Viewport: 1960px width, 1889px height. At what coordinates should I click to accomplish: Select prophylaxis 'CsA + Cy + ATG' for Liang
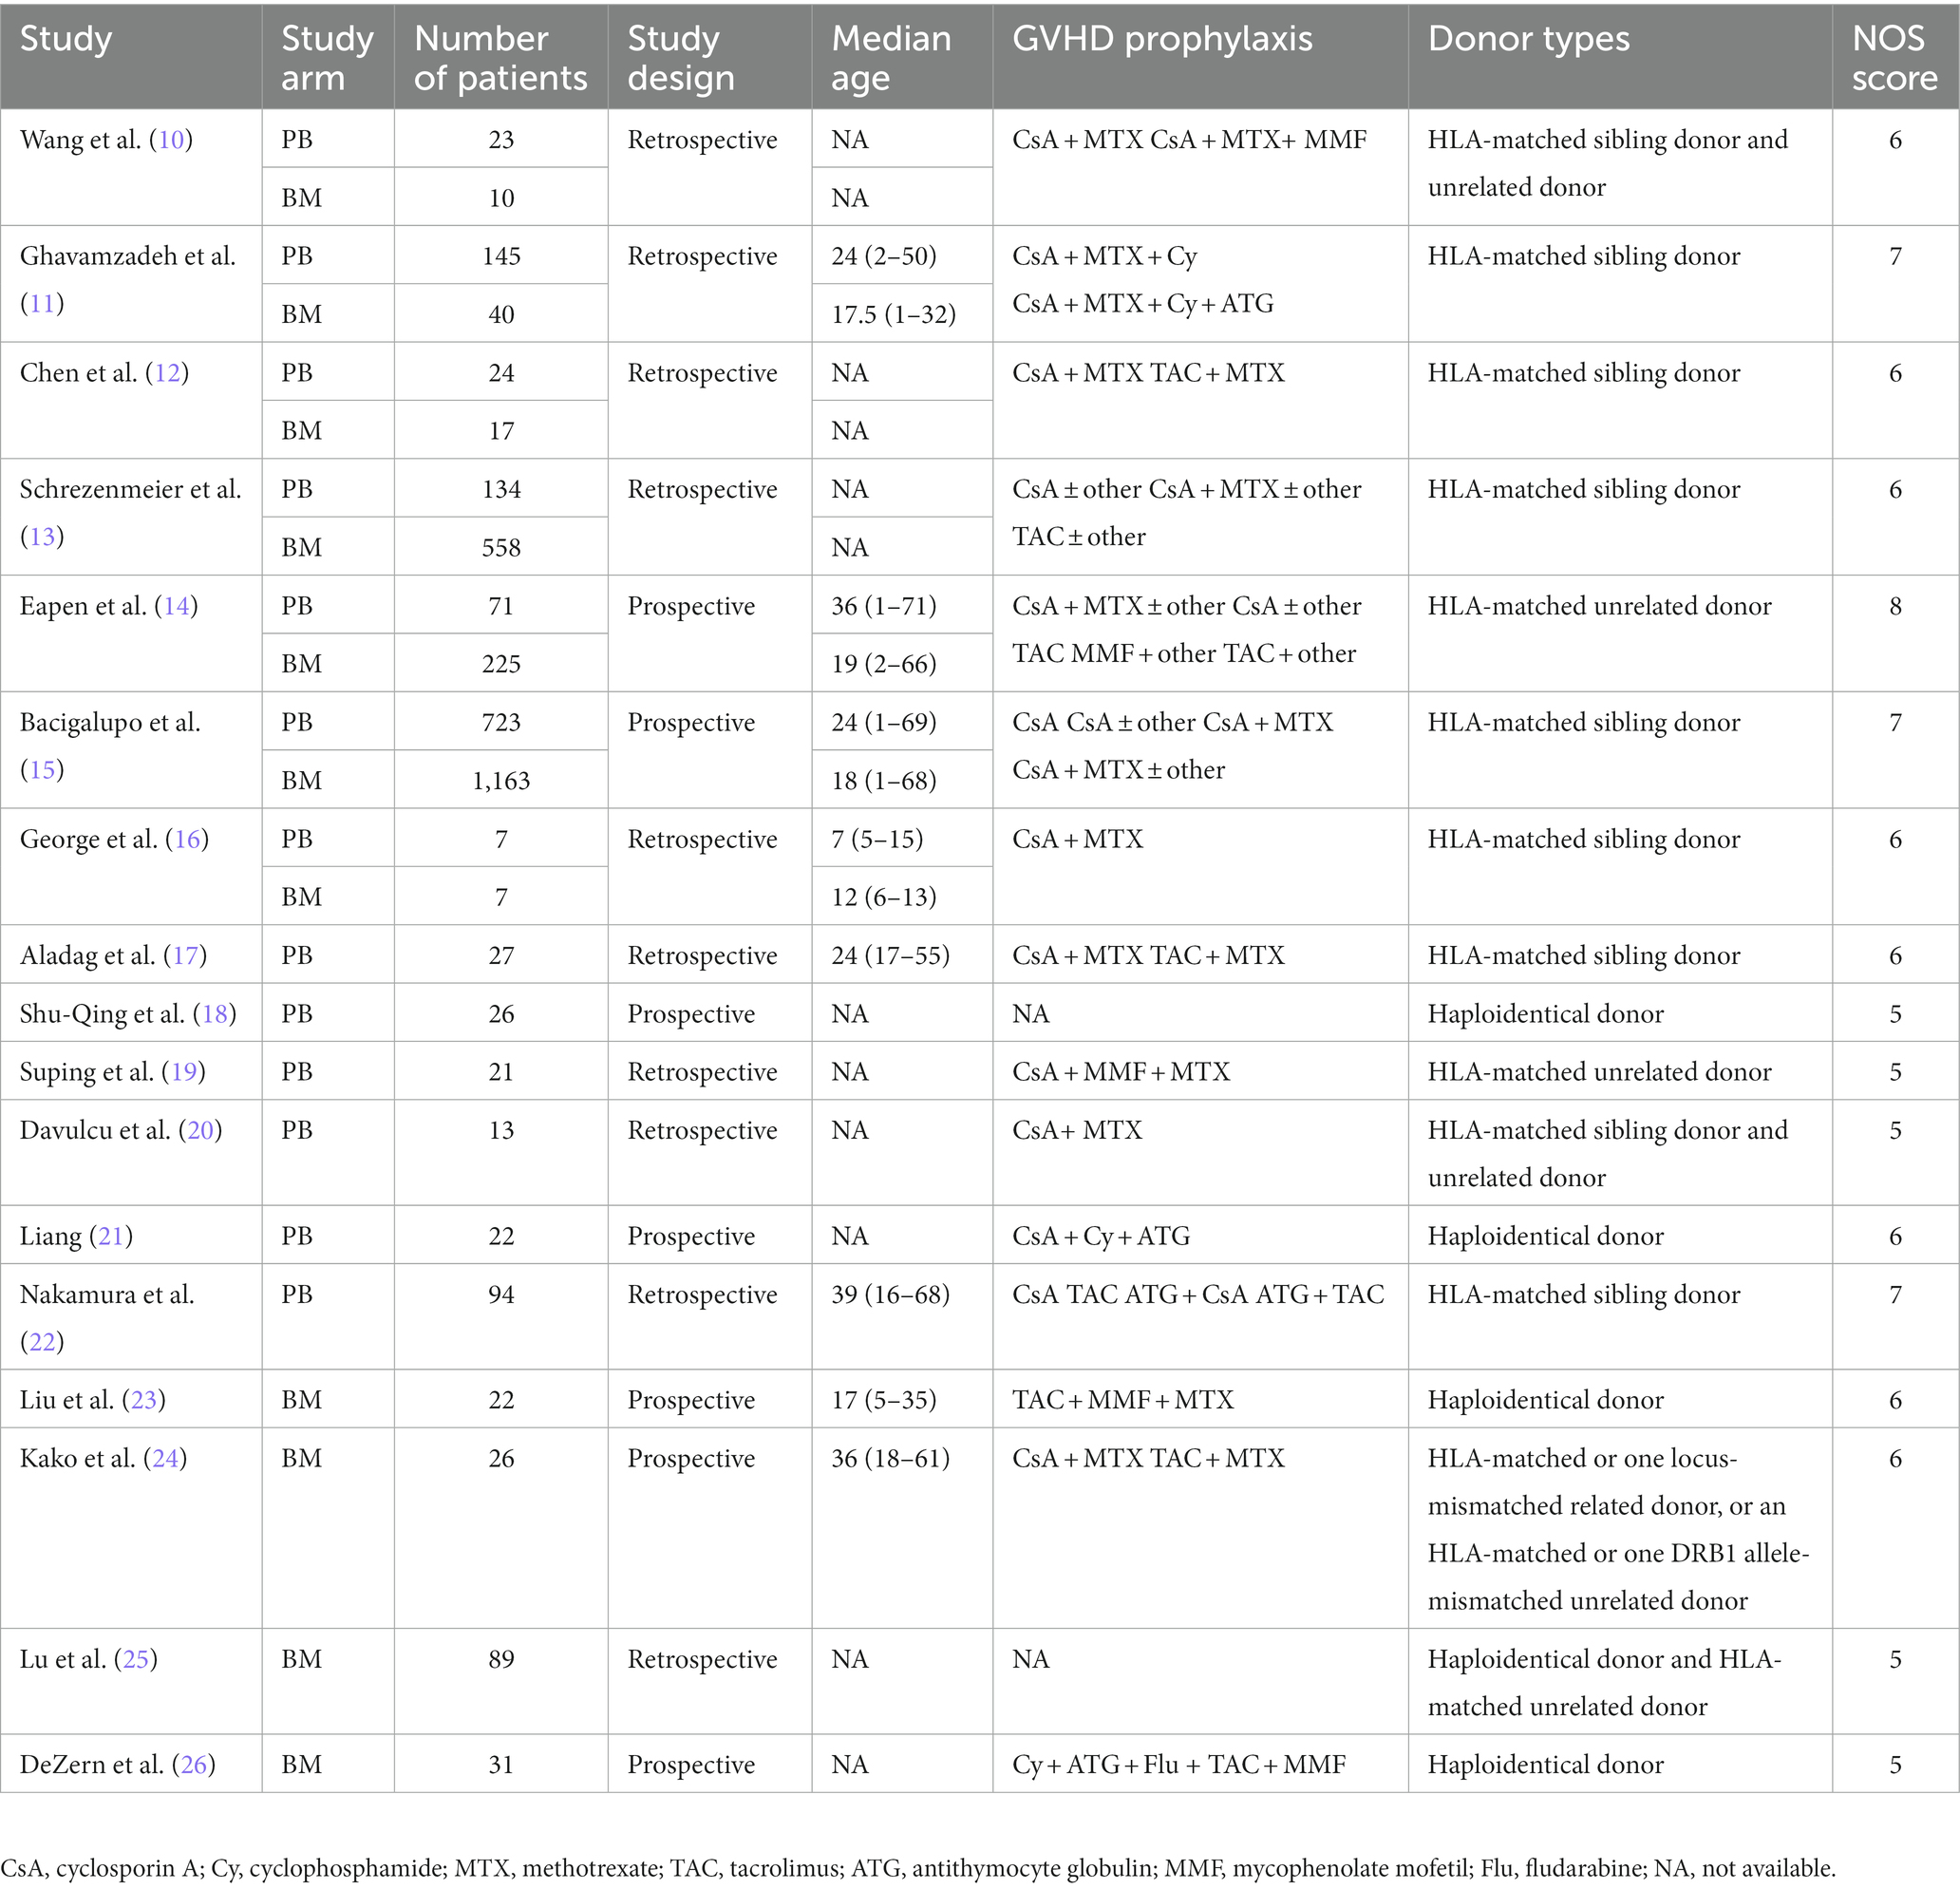click(1101, 1237)
